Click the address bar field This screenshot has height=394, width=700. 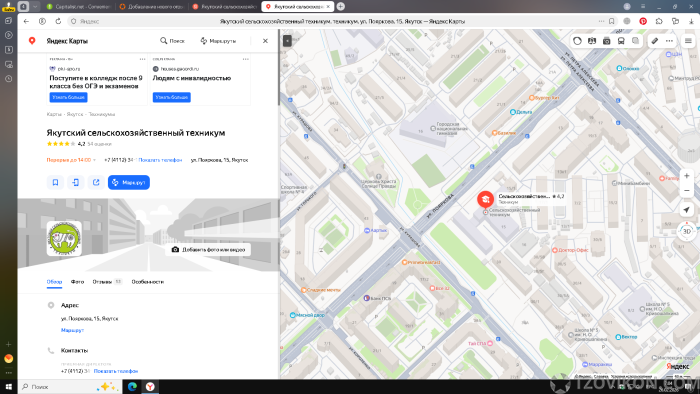tap(342, 21)
